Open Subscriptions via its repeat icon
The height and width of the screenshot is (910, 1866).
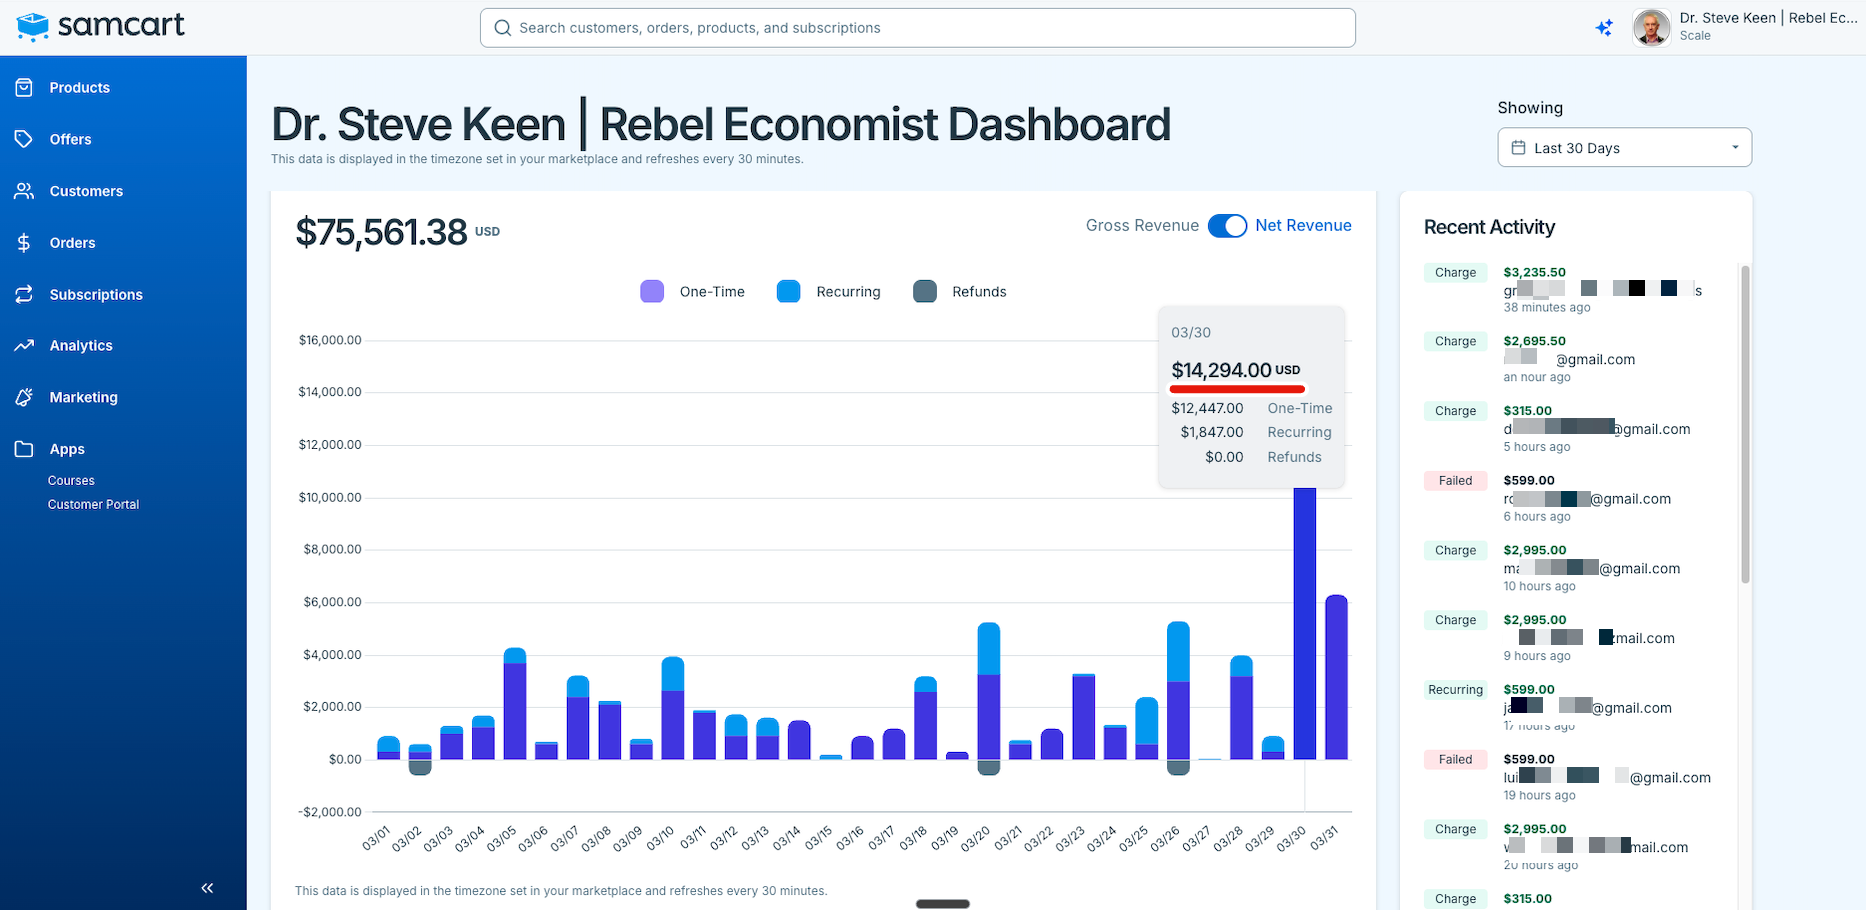click(24, 295)
